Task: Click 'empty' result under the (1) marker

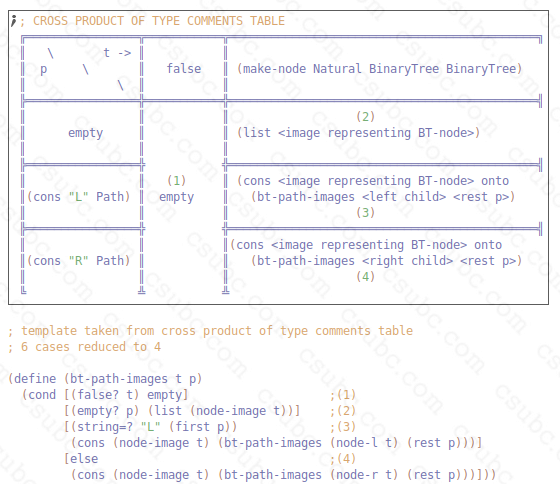Action: (176, 197)
